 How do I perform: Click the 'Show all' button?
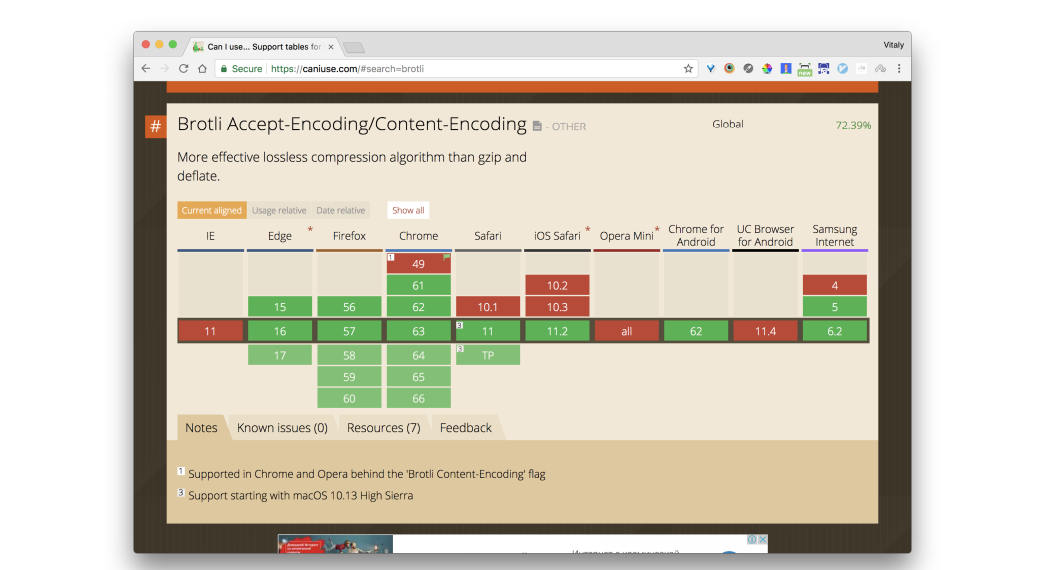pos(408,210)
